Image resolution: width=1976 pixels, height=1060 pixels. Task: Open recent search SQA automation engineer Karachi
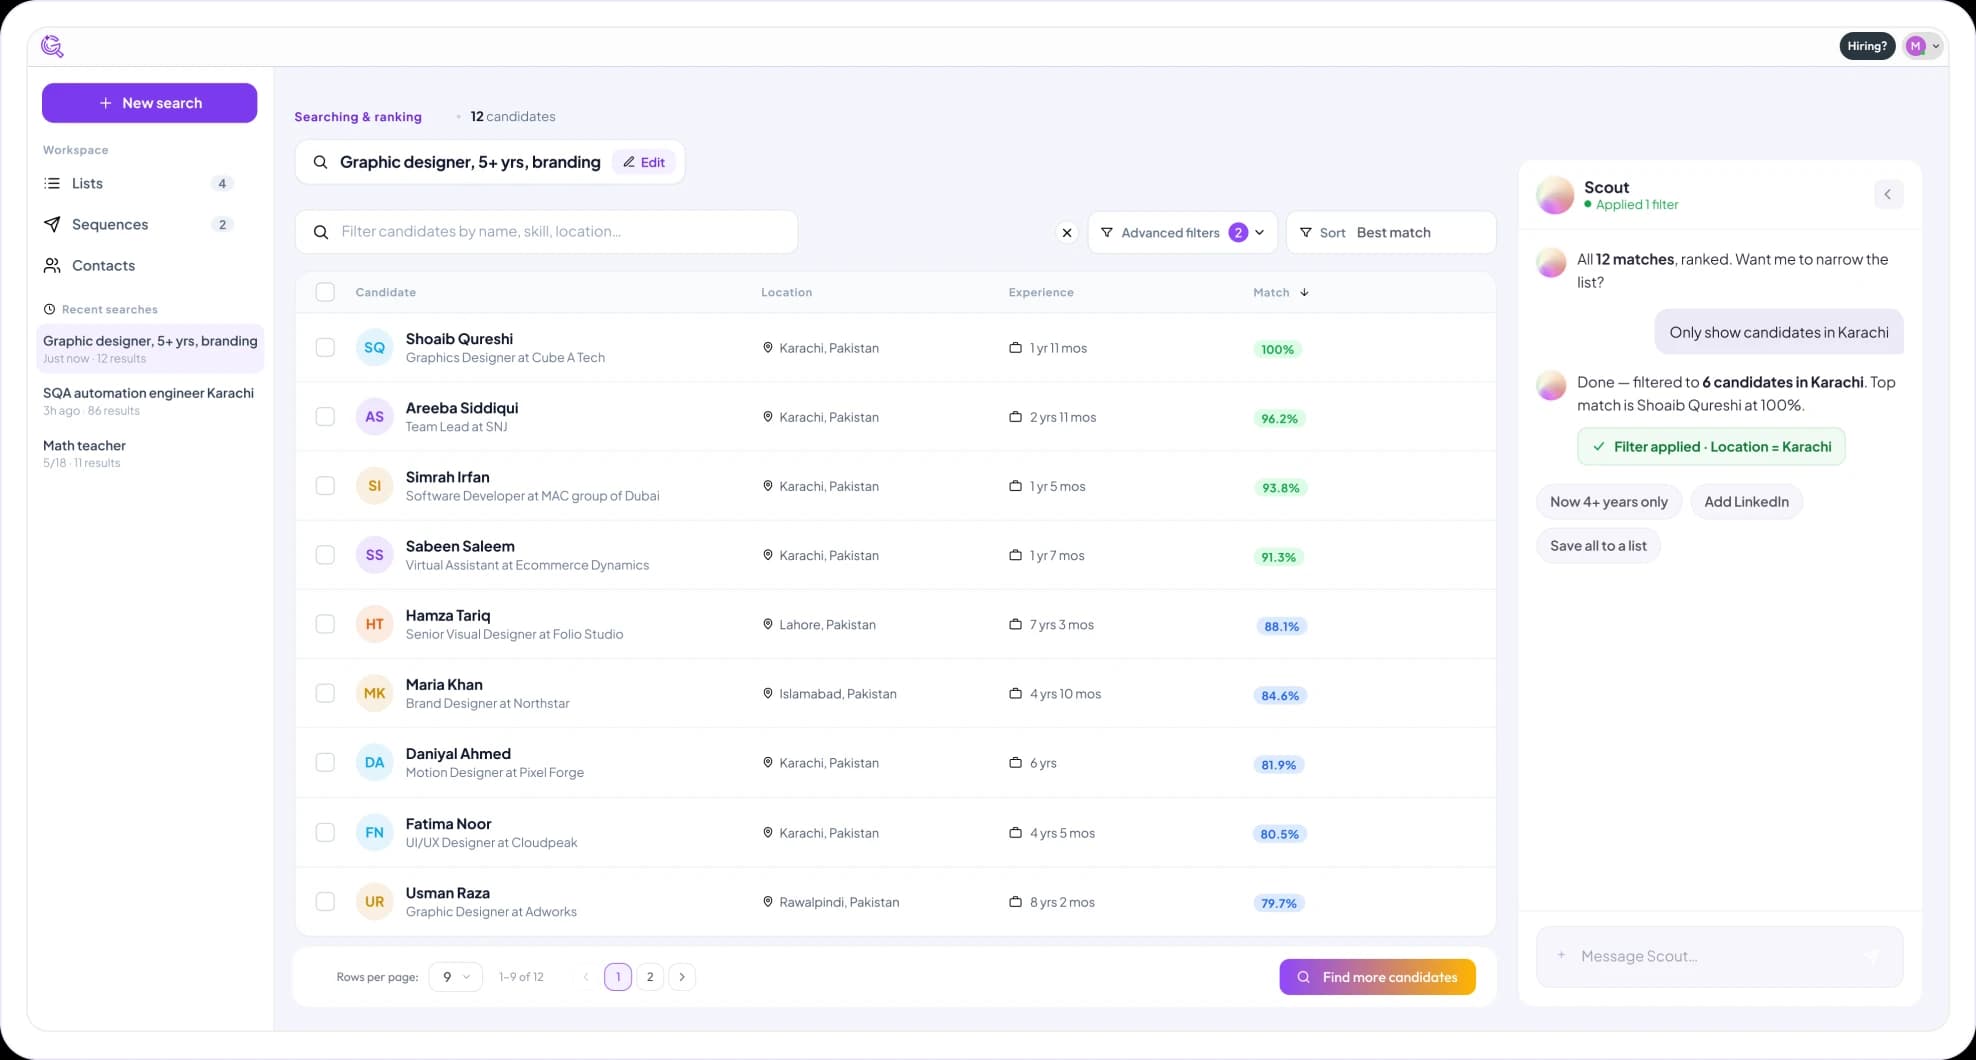(150, 401)
